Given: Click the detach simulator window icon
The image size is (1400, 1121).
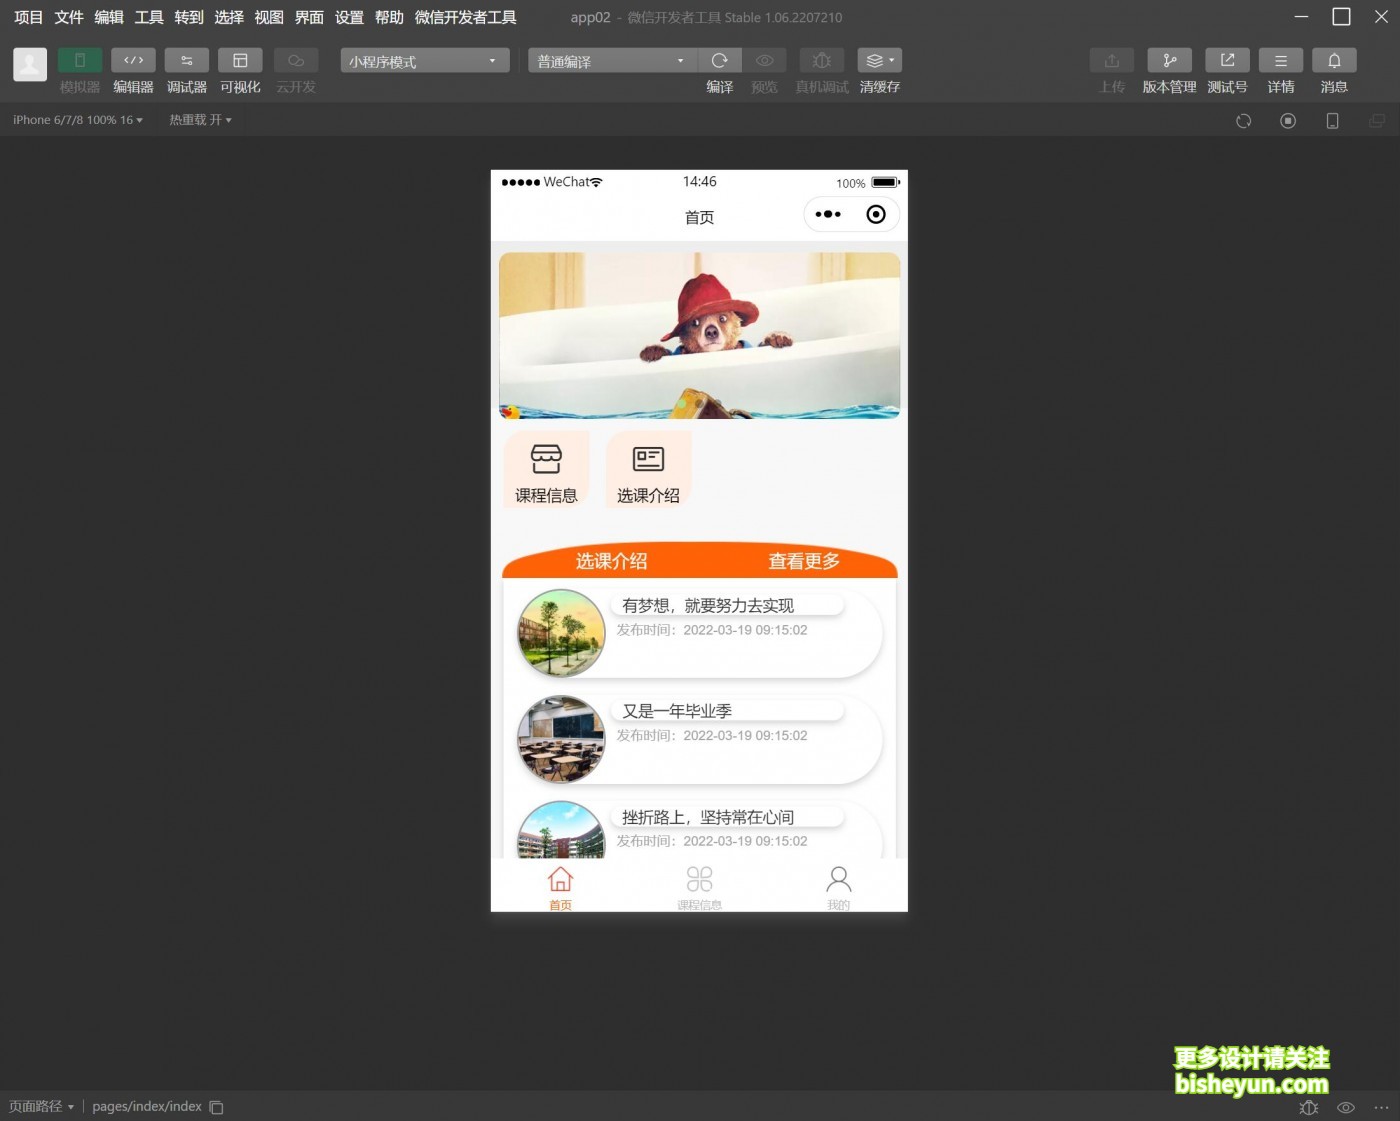Looking at the screenshot, I should point(1377,121).
